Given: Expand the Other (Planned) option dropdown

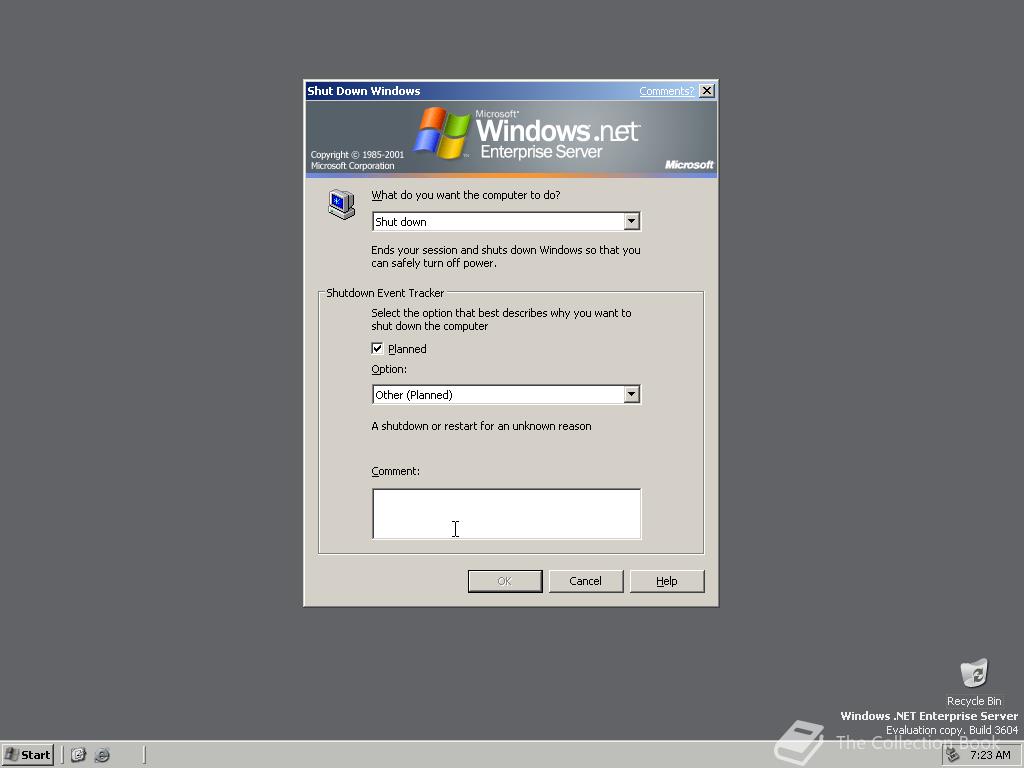Looking at the screenshot, I should [631, 394].
